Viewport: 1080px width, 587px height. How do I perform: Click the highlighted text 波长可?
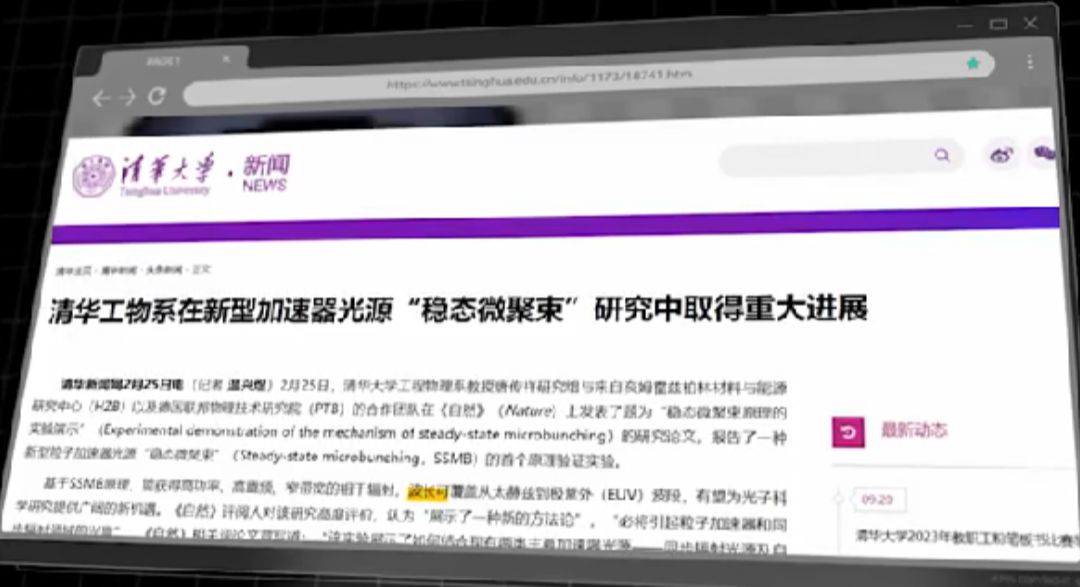pos(428,492)
